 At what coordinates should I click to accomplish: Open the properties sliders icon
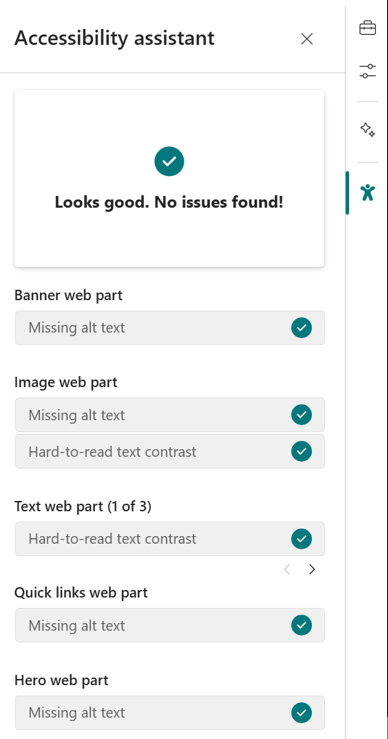click(x=367, y=71)
